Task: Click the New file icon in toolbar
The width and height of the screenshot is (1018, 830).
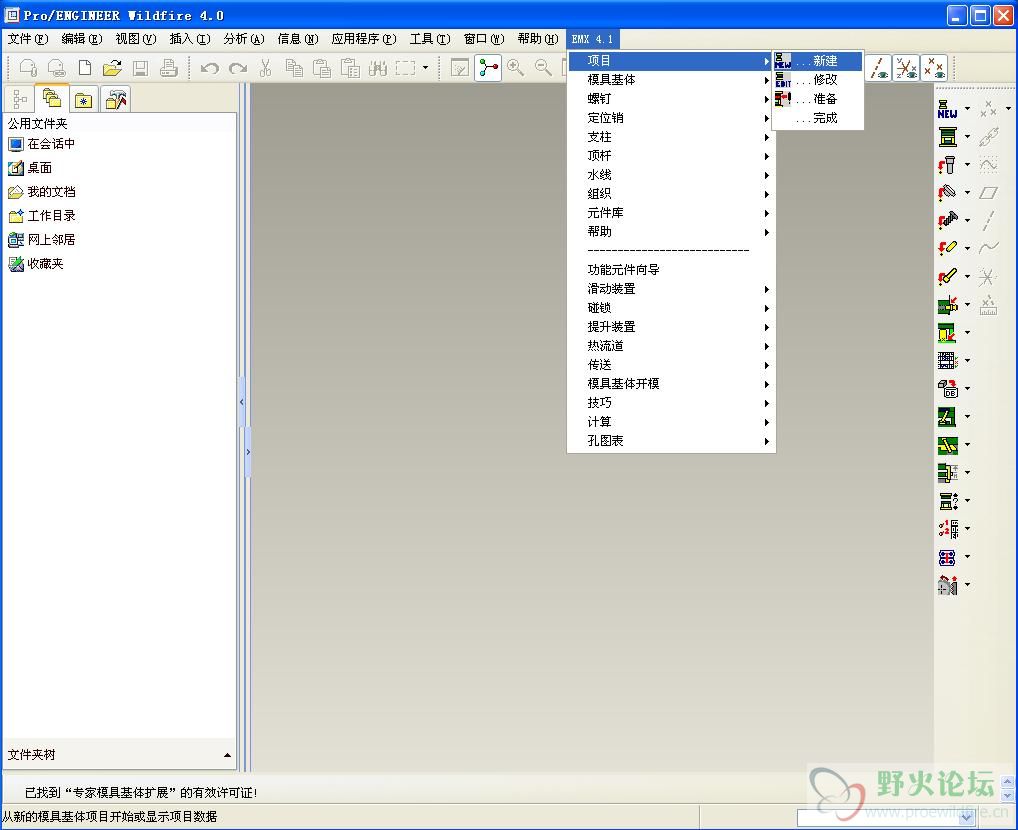Action: 85,68
